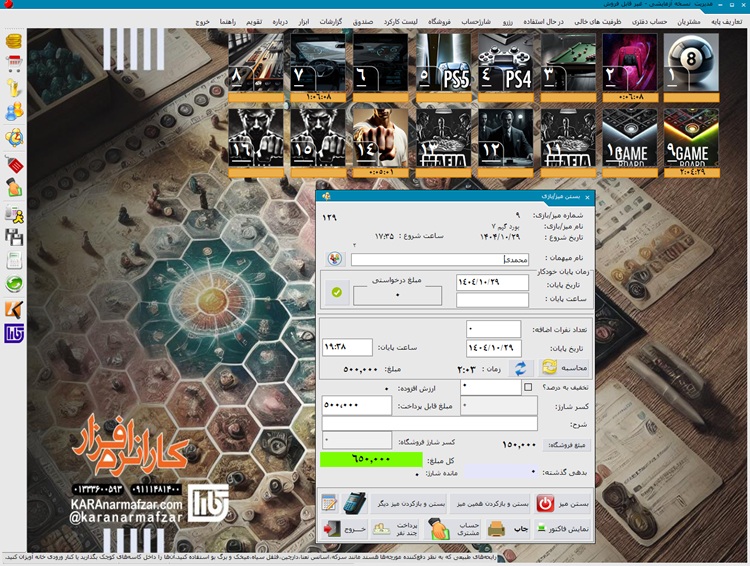750x566 pixels.
Task: Click the green checkmark next to مبلغ درخواستی
Action: click(x=337, y=292)
